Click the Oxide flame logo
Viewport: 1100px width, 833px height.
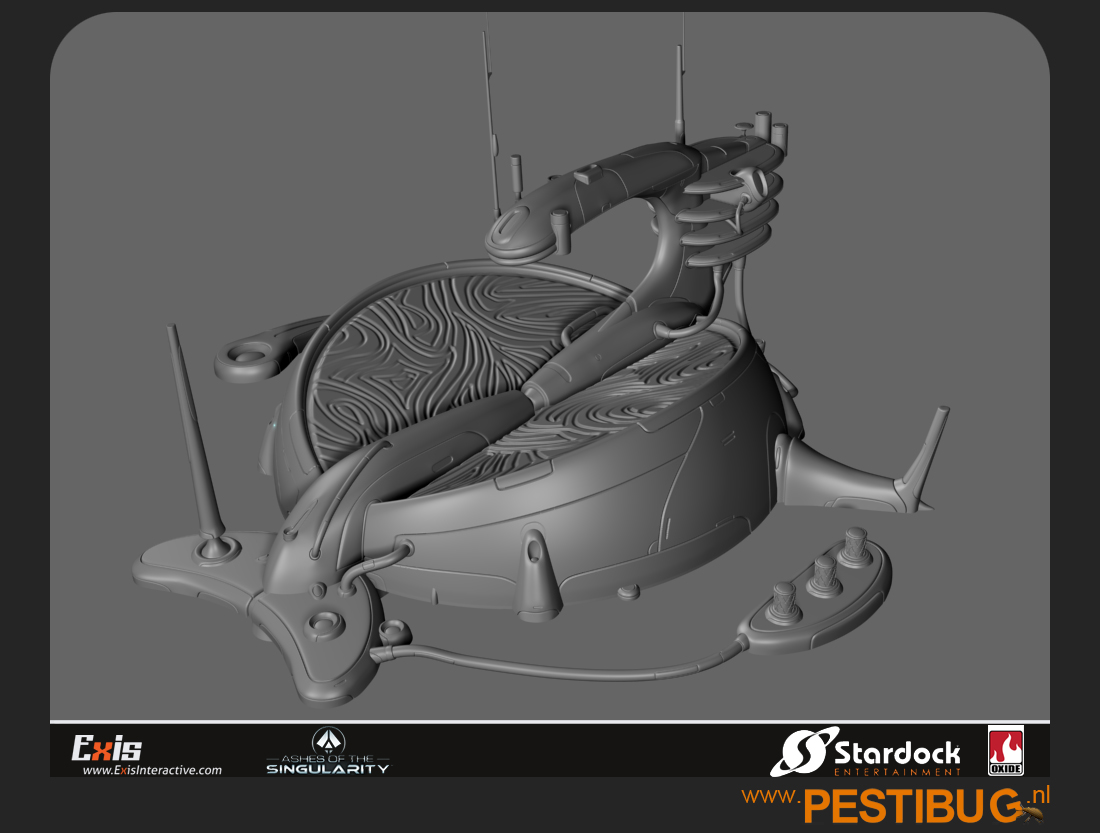[x=1006, y=751]
